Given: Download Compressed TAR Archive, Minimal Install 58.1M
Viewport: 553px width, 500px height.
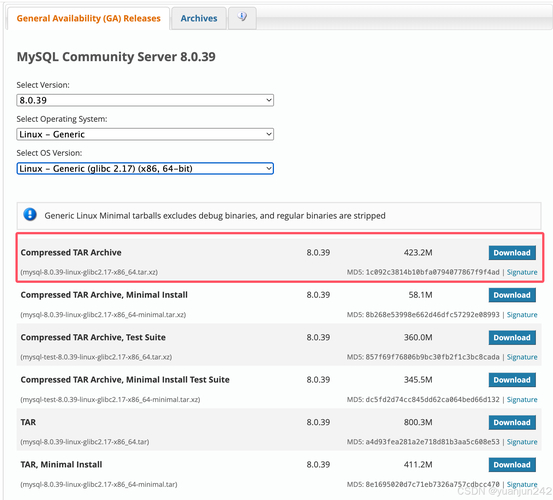Looking at the screenshot, I should [512, 295].
